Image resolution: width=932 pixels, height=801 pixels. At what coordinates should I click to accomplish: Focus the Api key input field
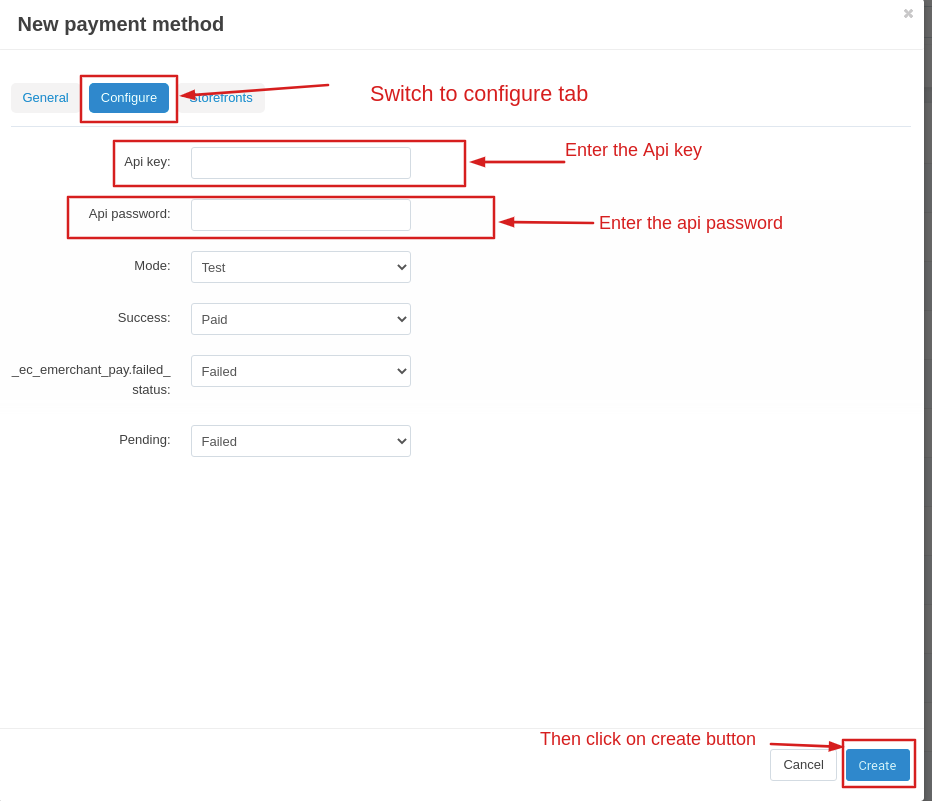coord(301,163)
